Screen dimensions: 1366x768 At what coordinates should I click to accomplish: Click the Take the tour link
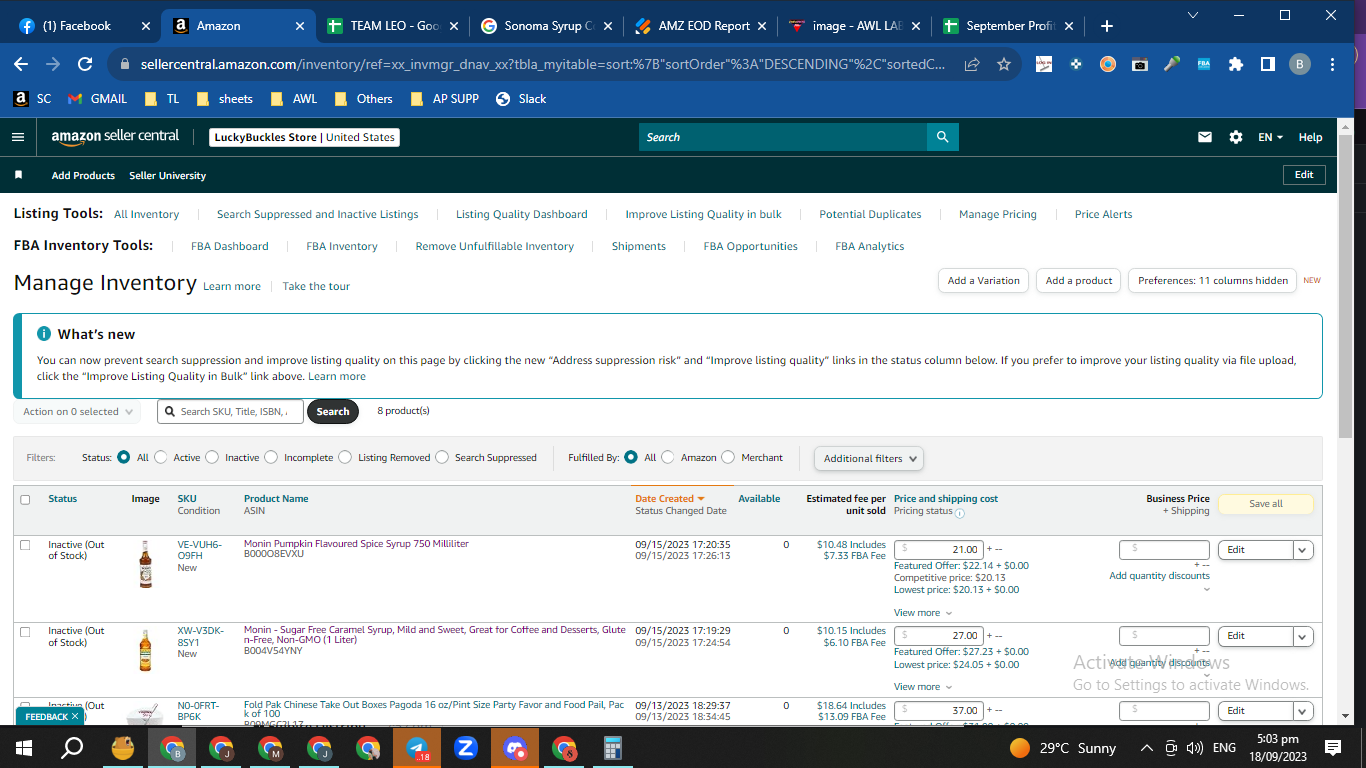[x=316, y=286]
